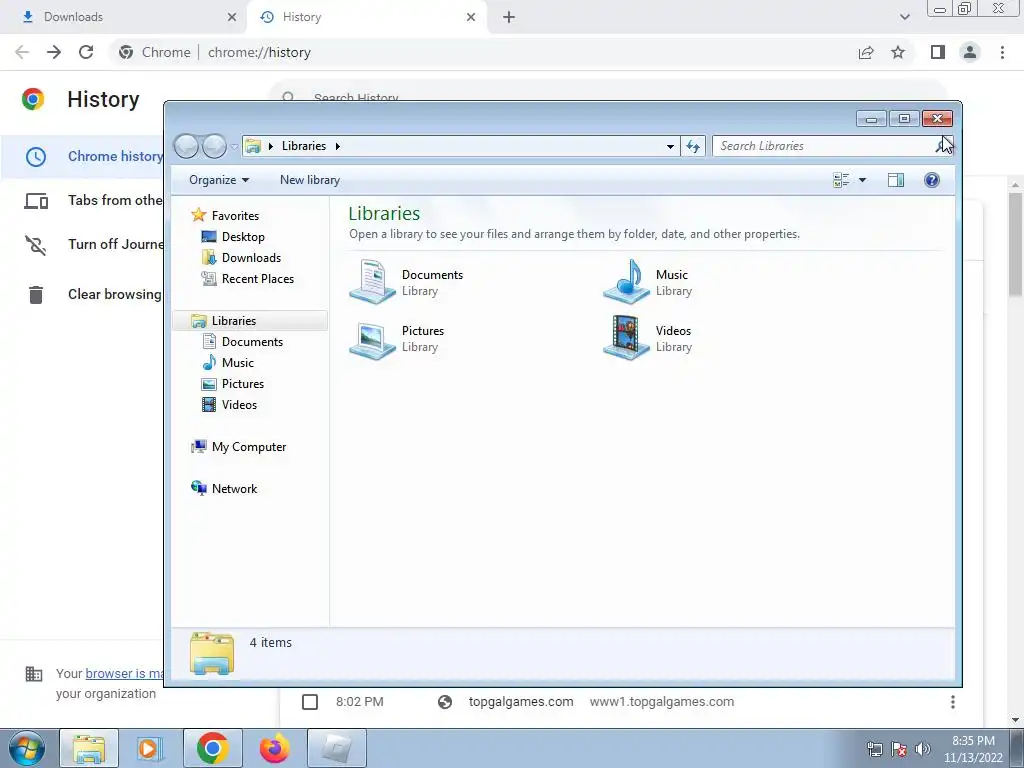
Task: Open the volume control in tray
Action: point(922,749)
